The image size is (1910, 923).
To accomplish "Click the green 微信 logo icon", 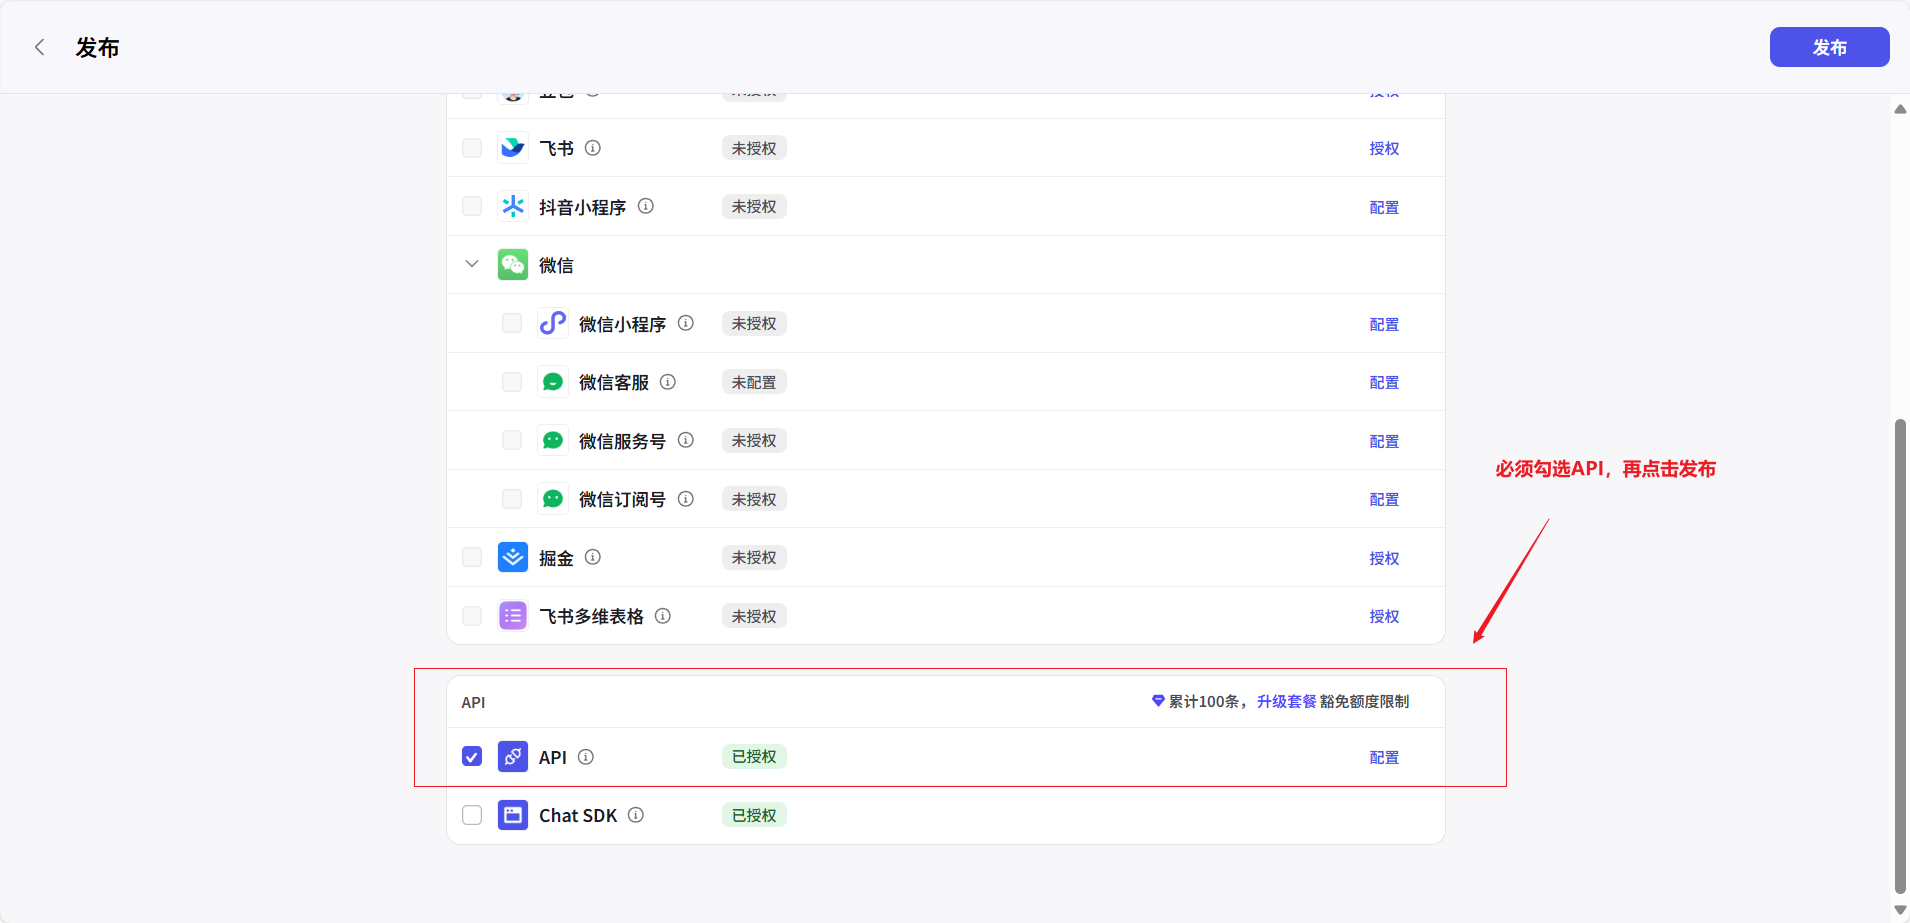I will 513,265.
